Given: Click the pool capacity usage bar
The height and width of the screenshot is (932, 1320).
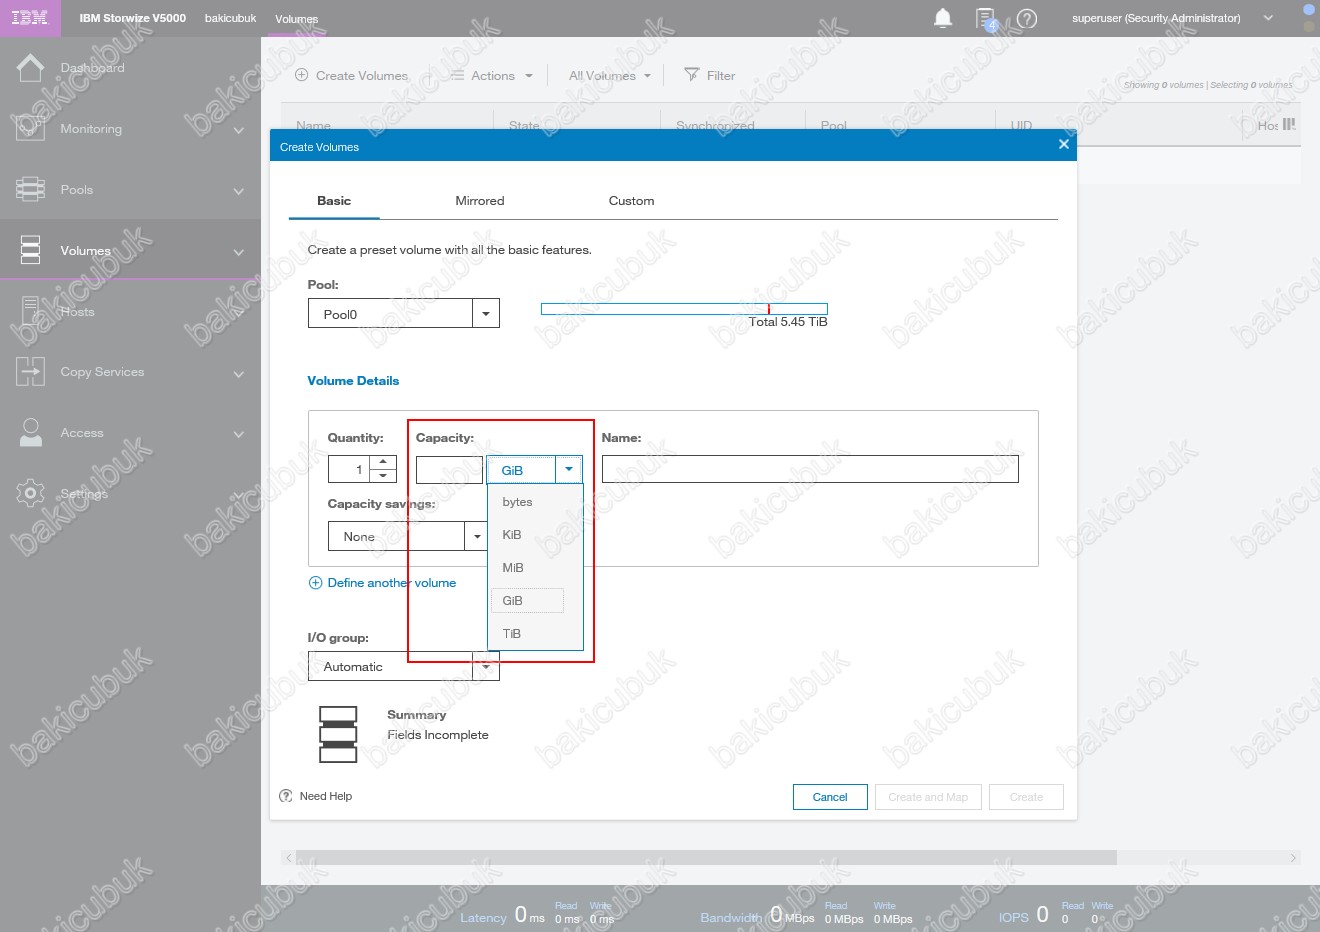Looking at the screenshot, I should point(684,309).
